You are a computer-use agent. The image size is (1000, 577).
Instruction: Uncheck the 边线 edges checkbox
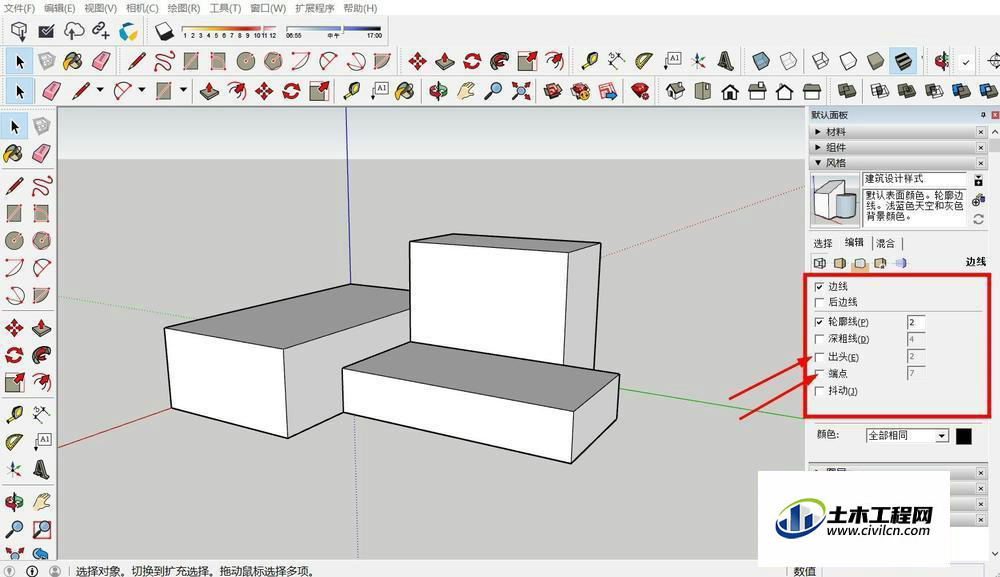pos(820,287)
